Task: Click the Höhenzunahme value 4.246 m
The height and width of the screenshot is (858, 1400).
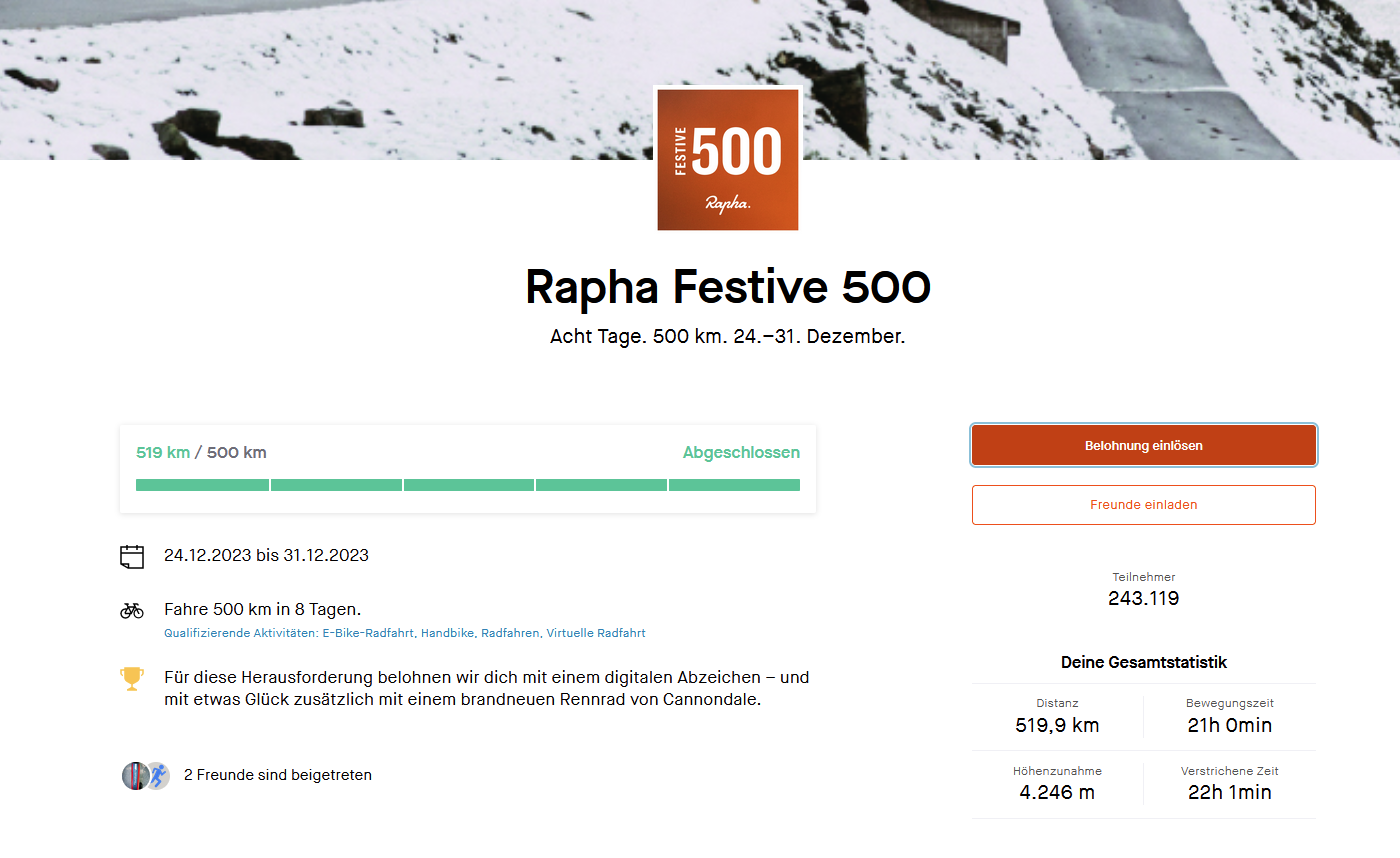Action: tap(1057, 792)
